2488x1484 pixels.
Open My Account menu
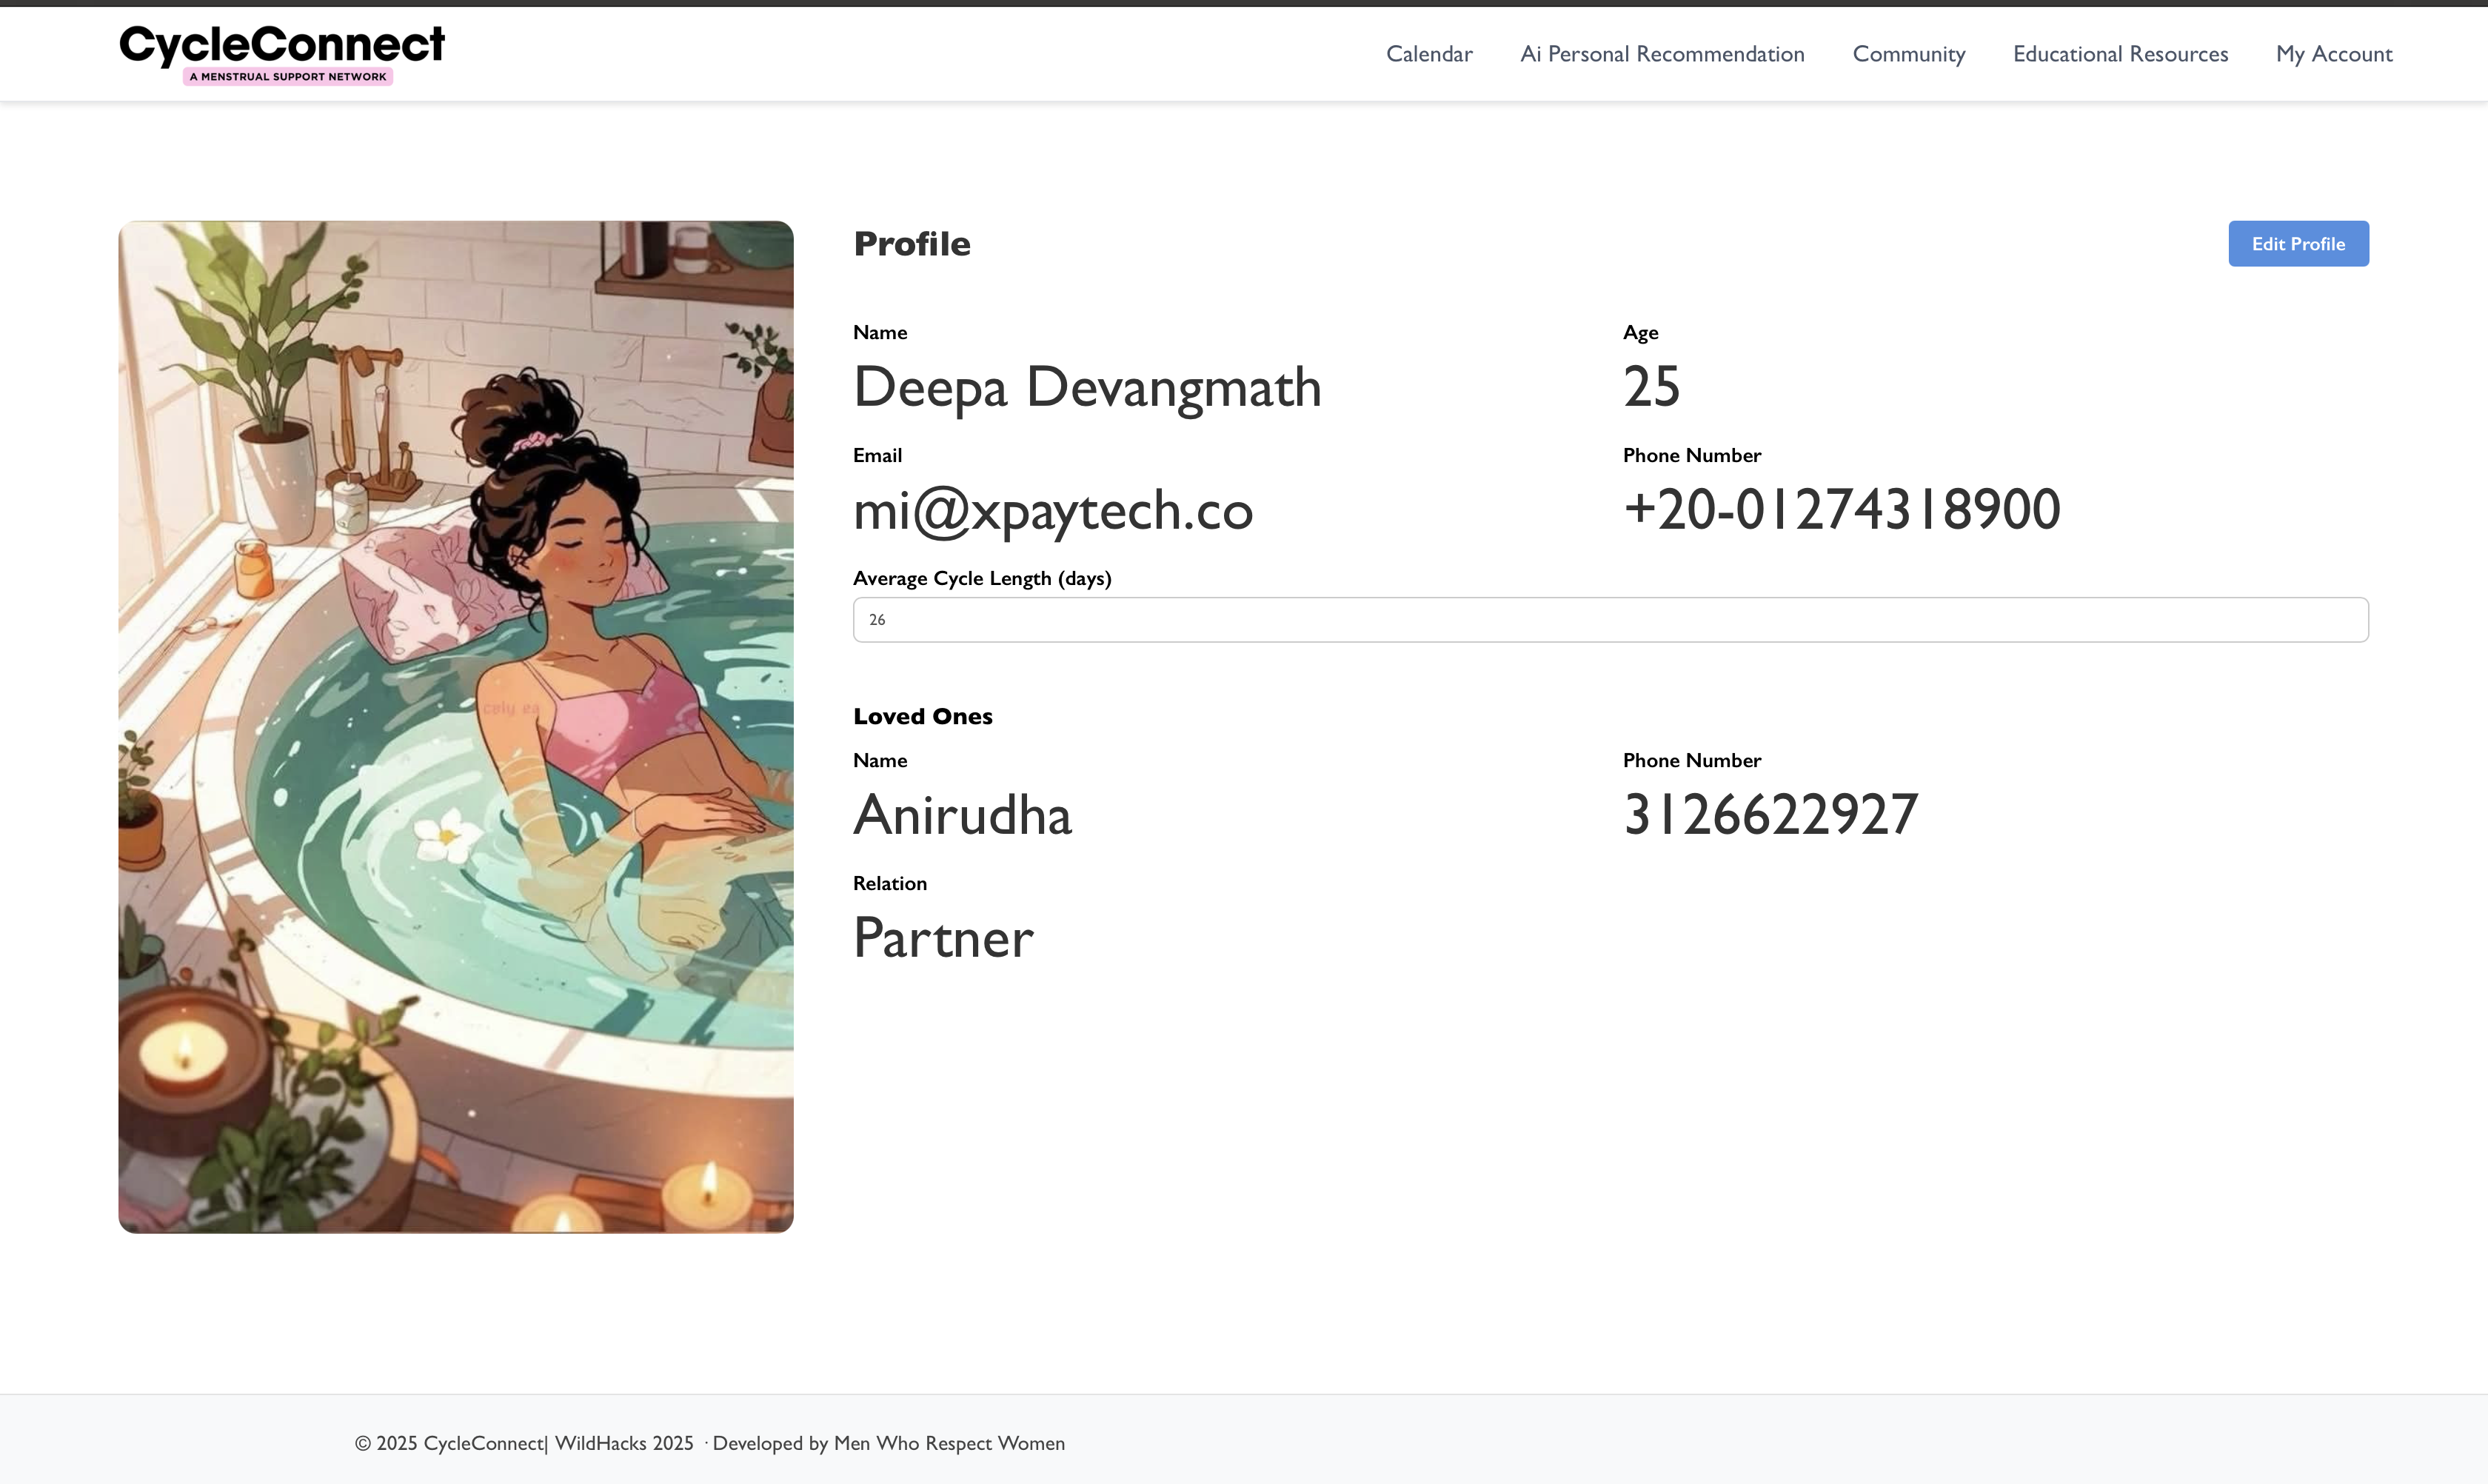pos(2333,54)
